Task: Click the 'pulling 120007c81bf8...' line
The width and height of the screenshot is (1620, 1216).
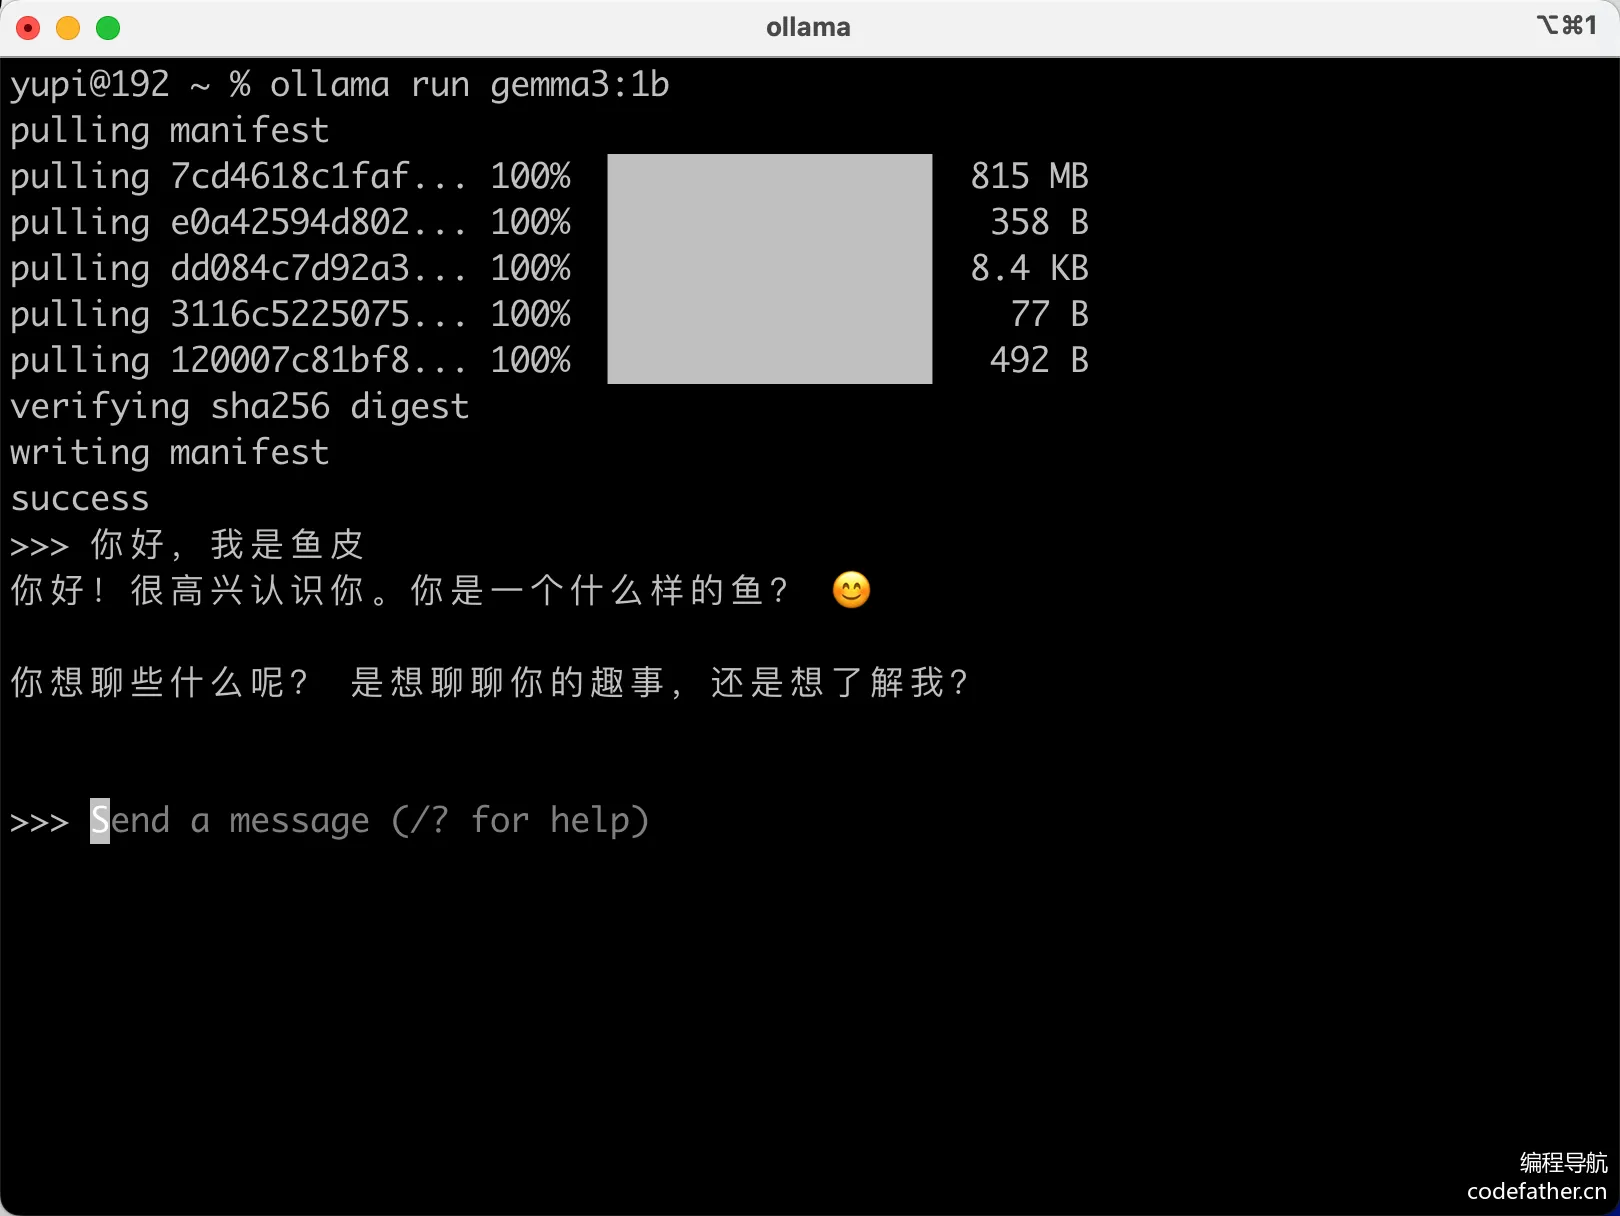Action: coord(549,361)
